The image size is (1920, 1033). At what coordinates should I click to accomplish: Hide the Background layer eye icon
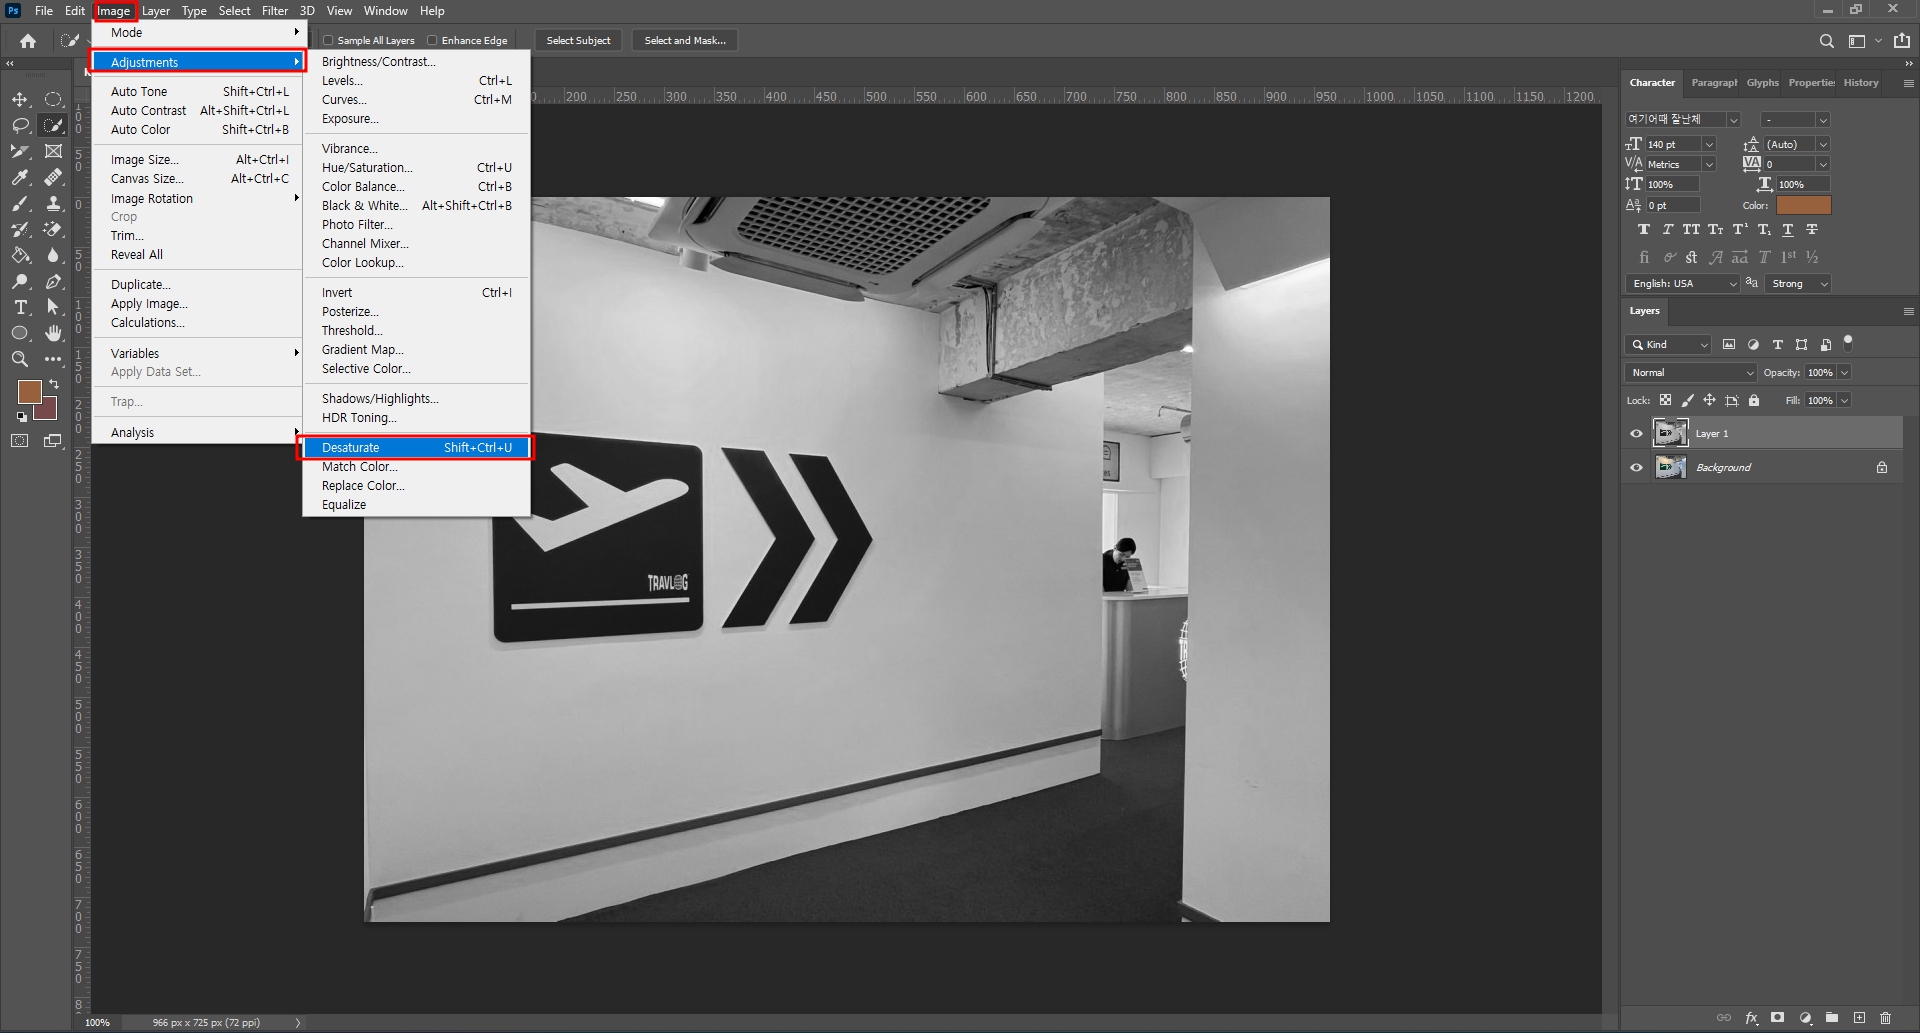(x=1636, y=468)
